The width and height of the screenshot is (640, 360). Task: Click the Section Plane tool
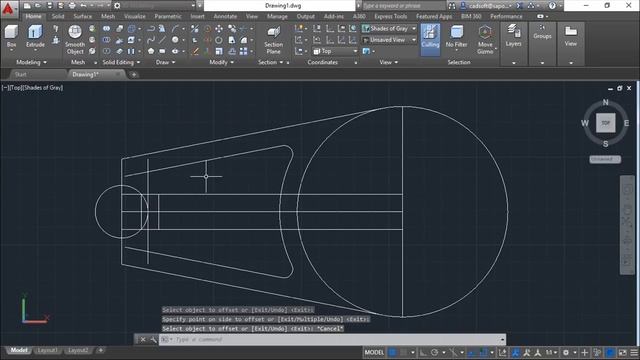pyautogui.click(x=273, y=40)
